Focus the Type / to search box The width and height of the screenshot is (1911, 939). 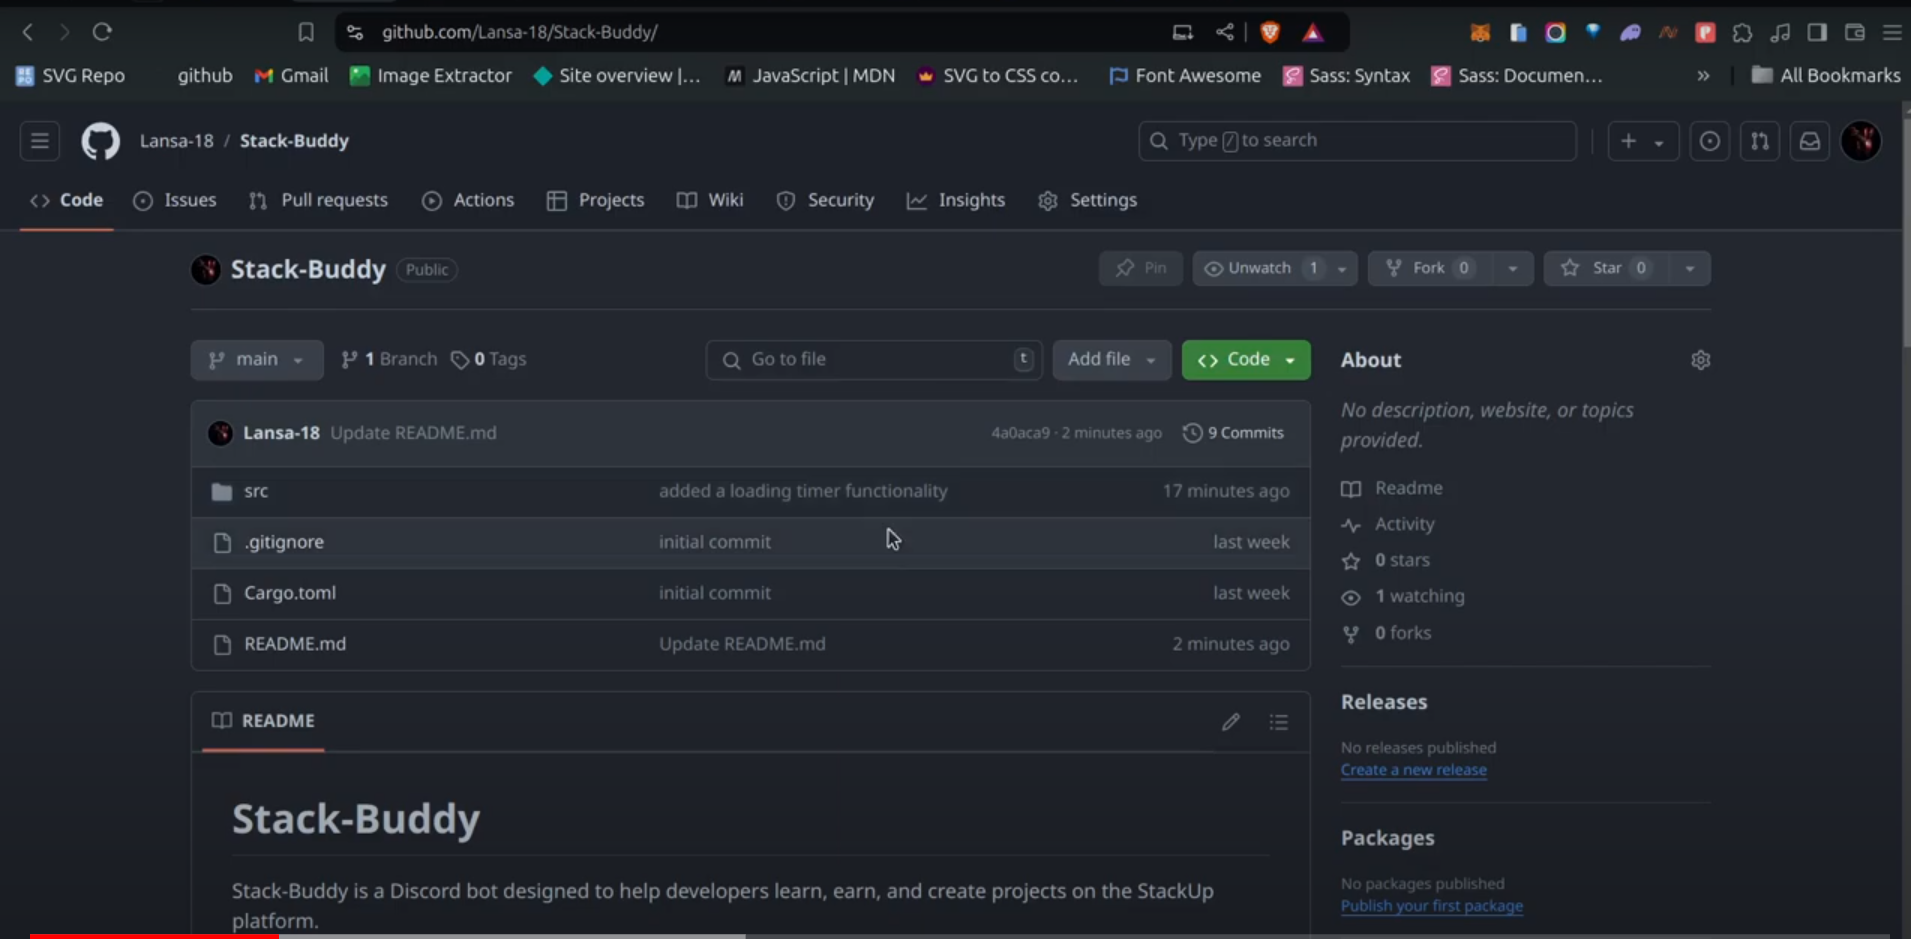[1357, 141]
